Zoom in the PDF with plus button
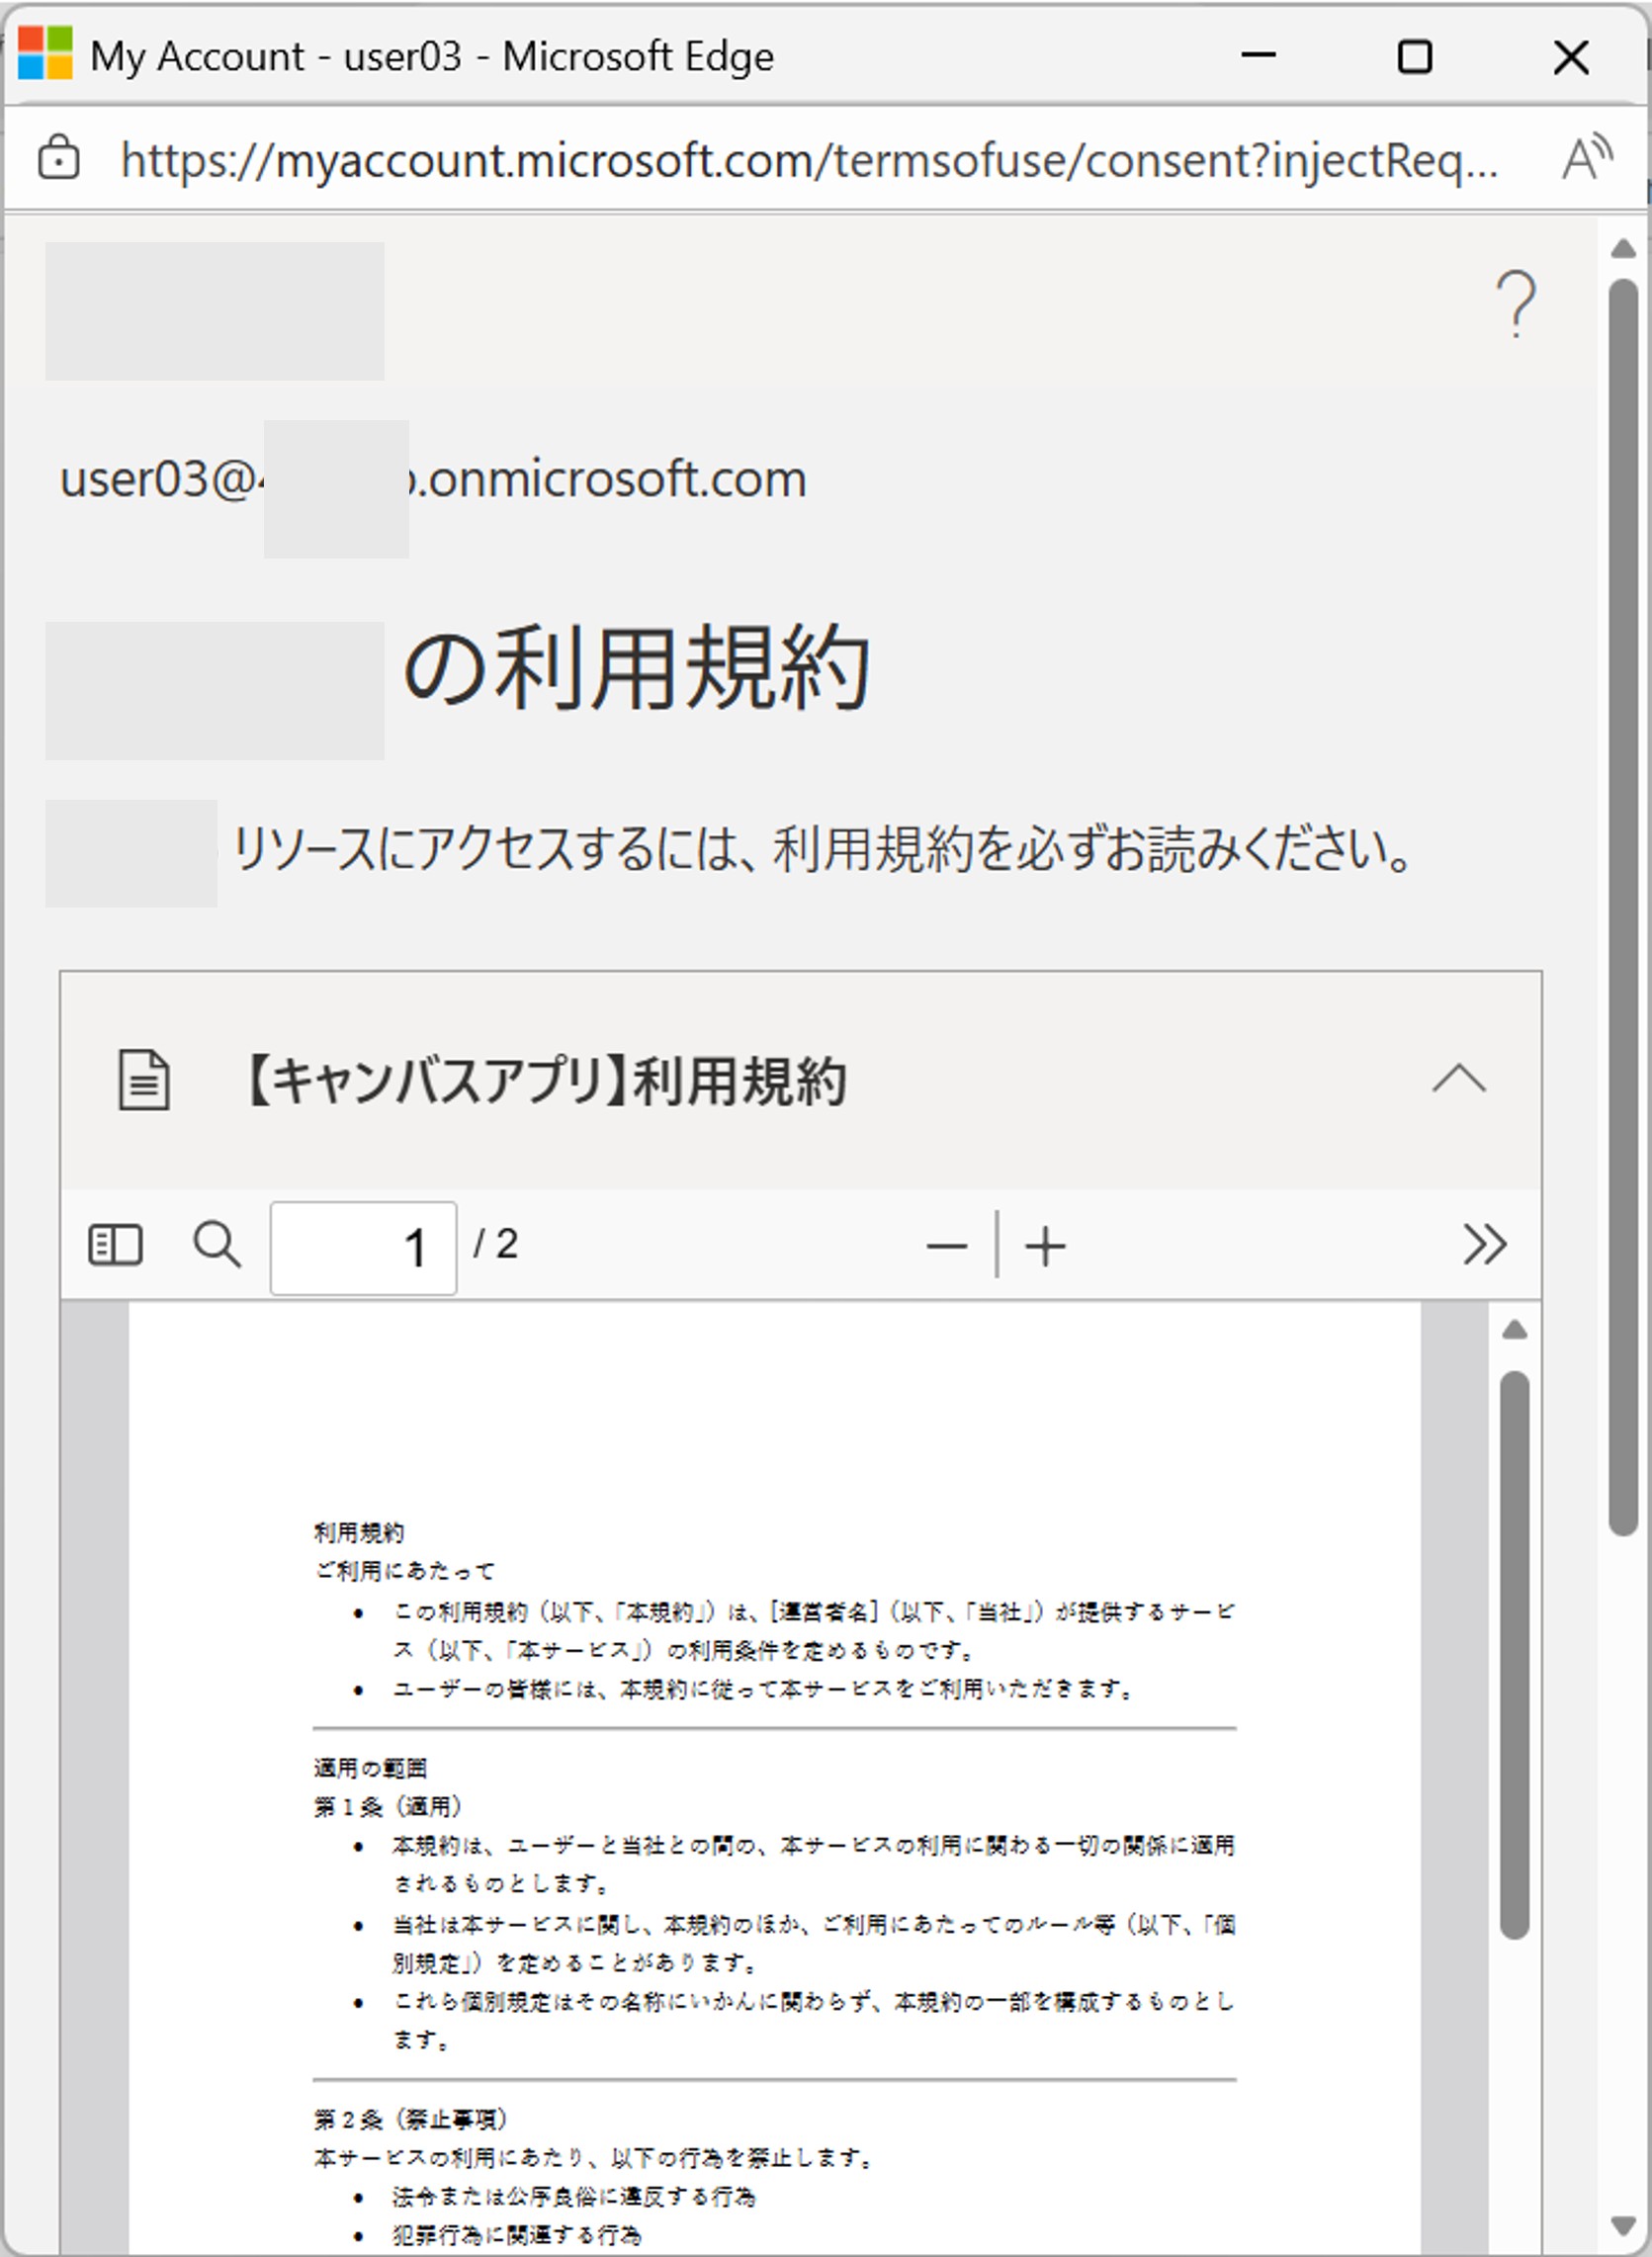 pos(1045,1246)
